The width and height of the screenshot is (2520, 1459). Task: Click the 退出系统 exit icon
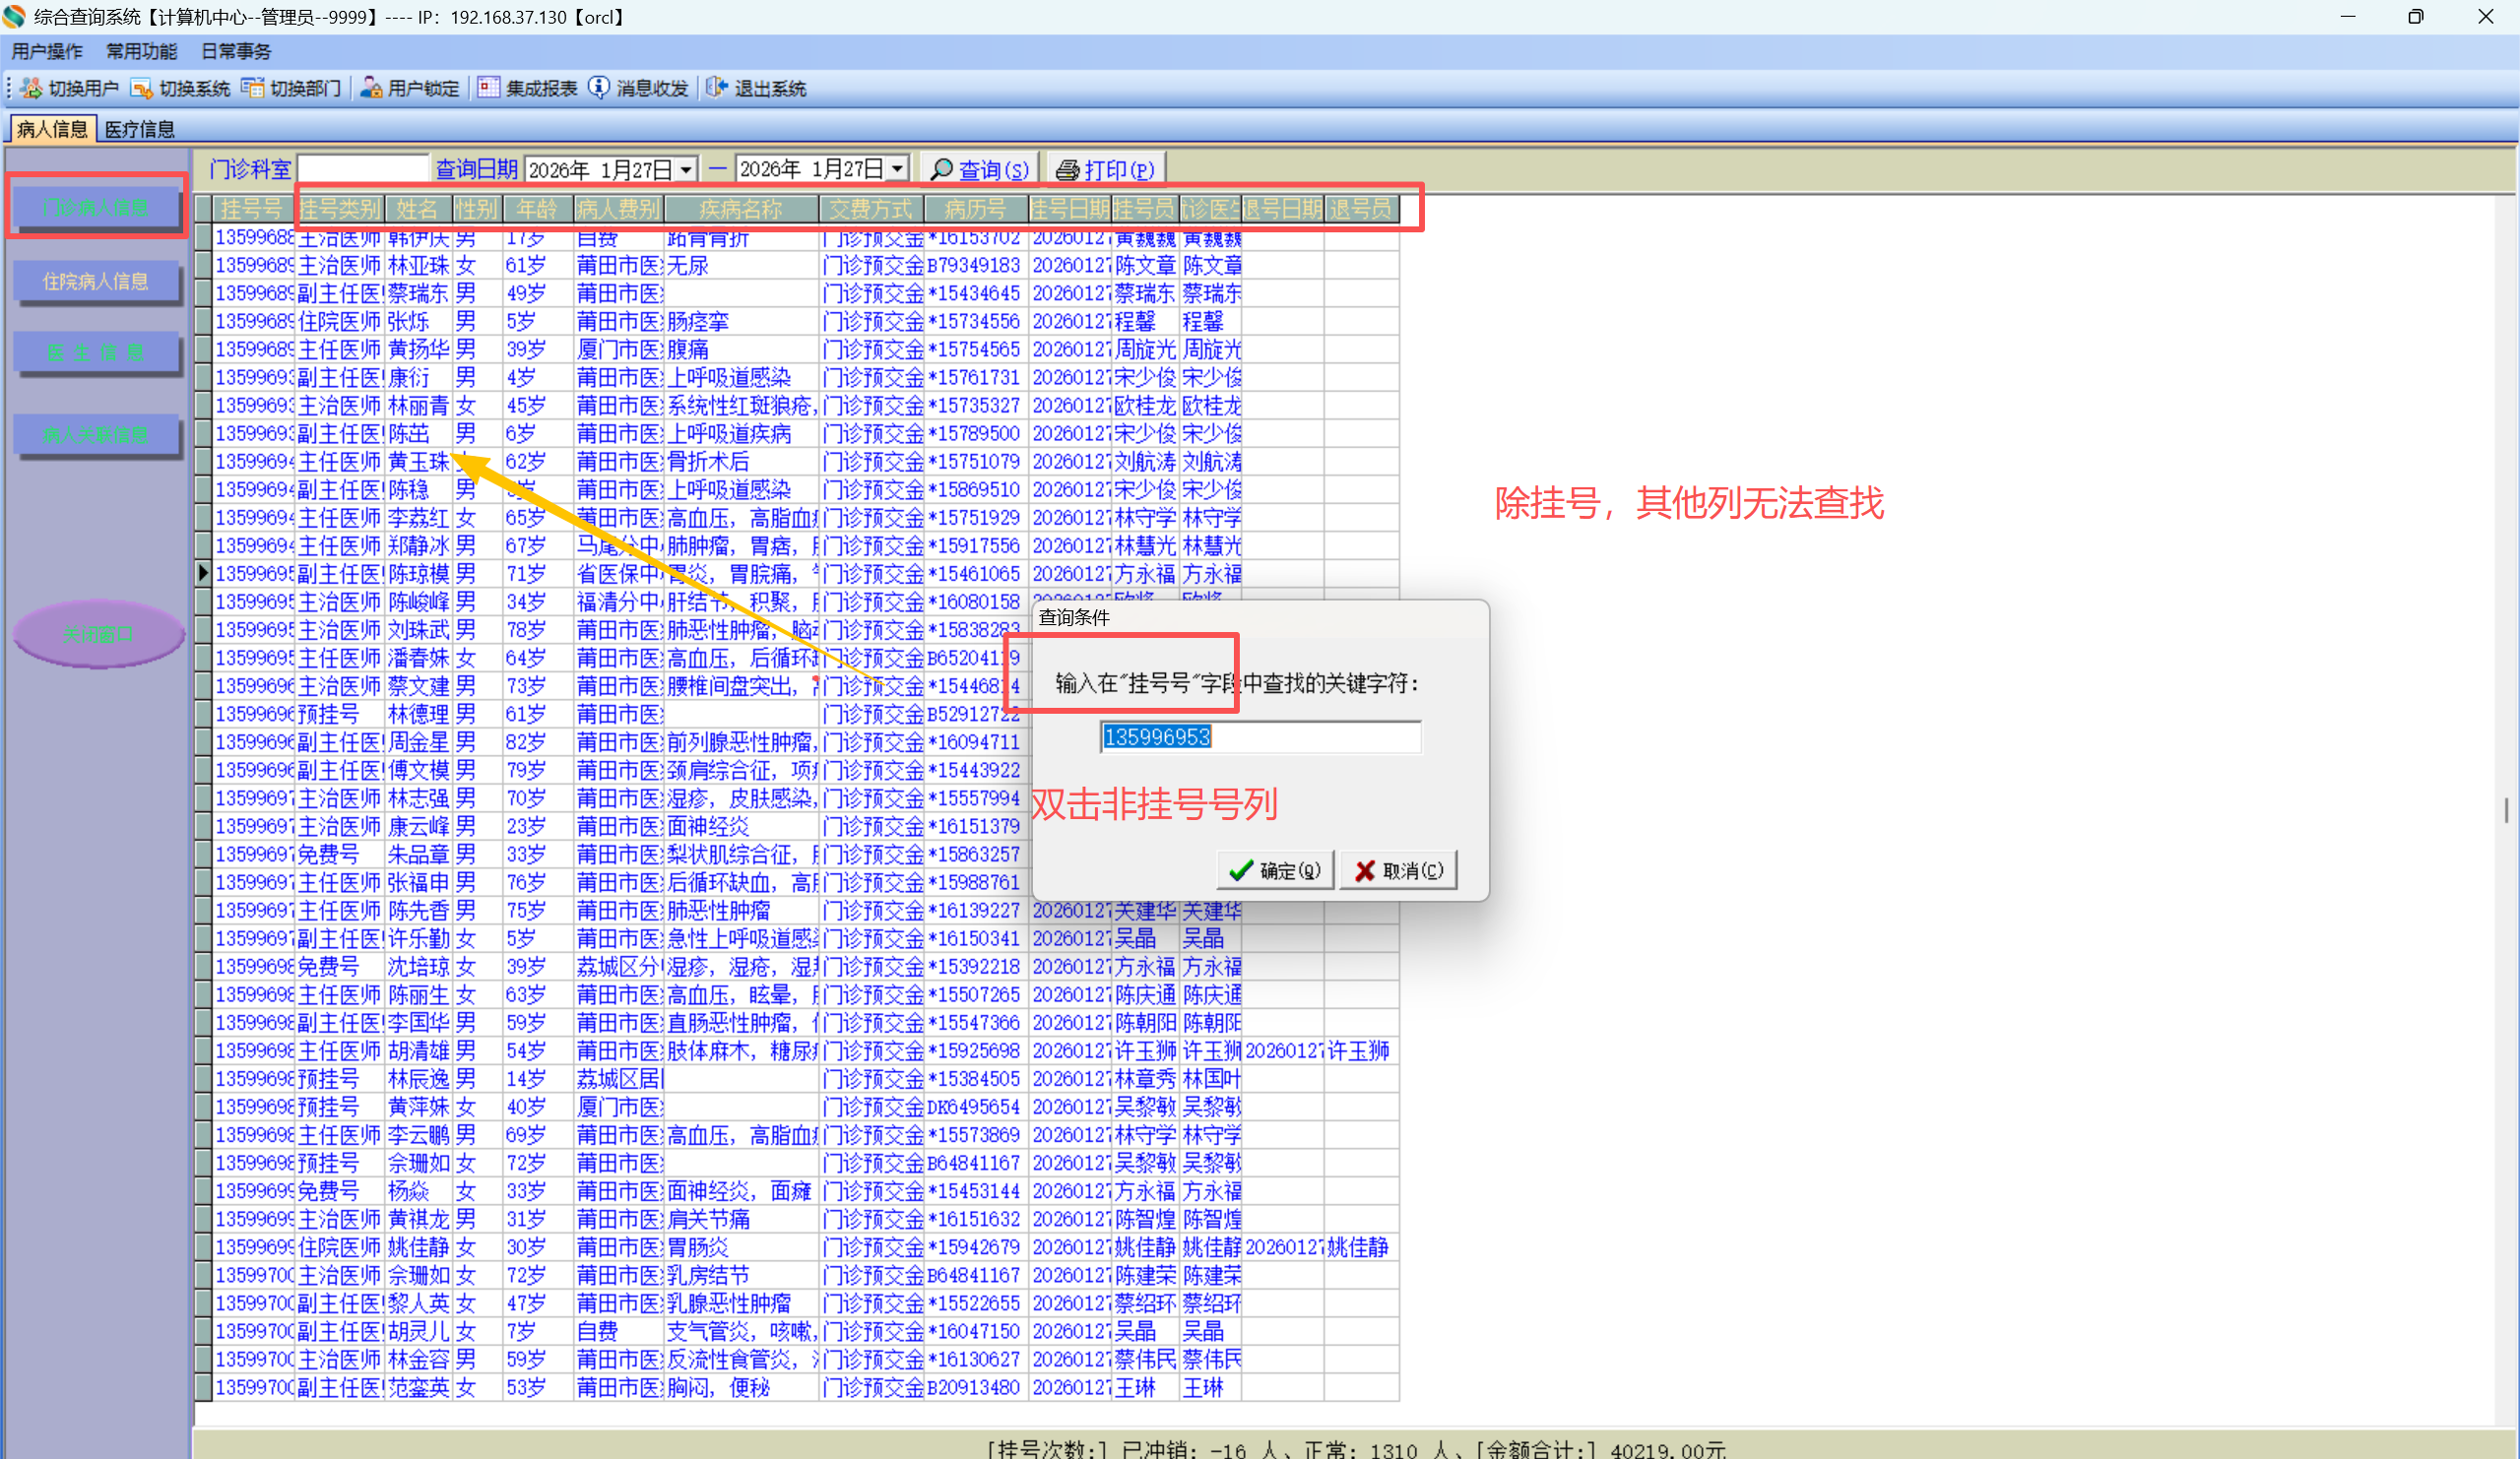point(716,88)
